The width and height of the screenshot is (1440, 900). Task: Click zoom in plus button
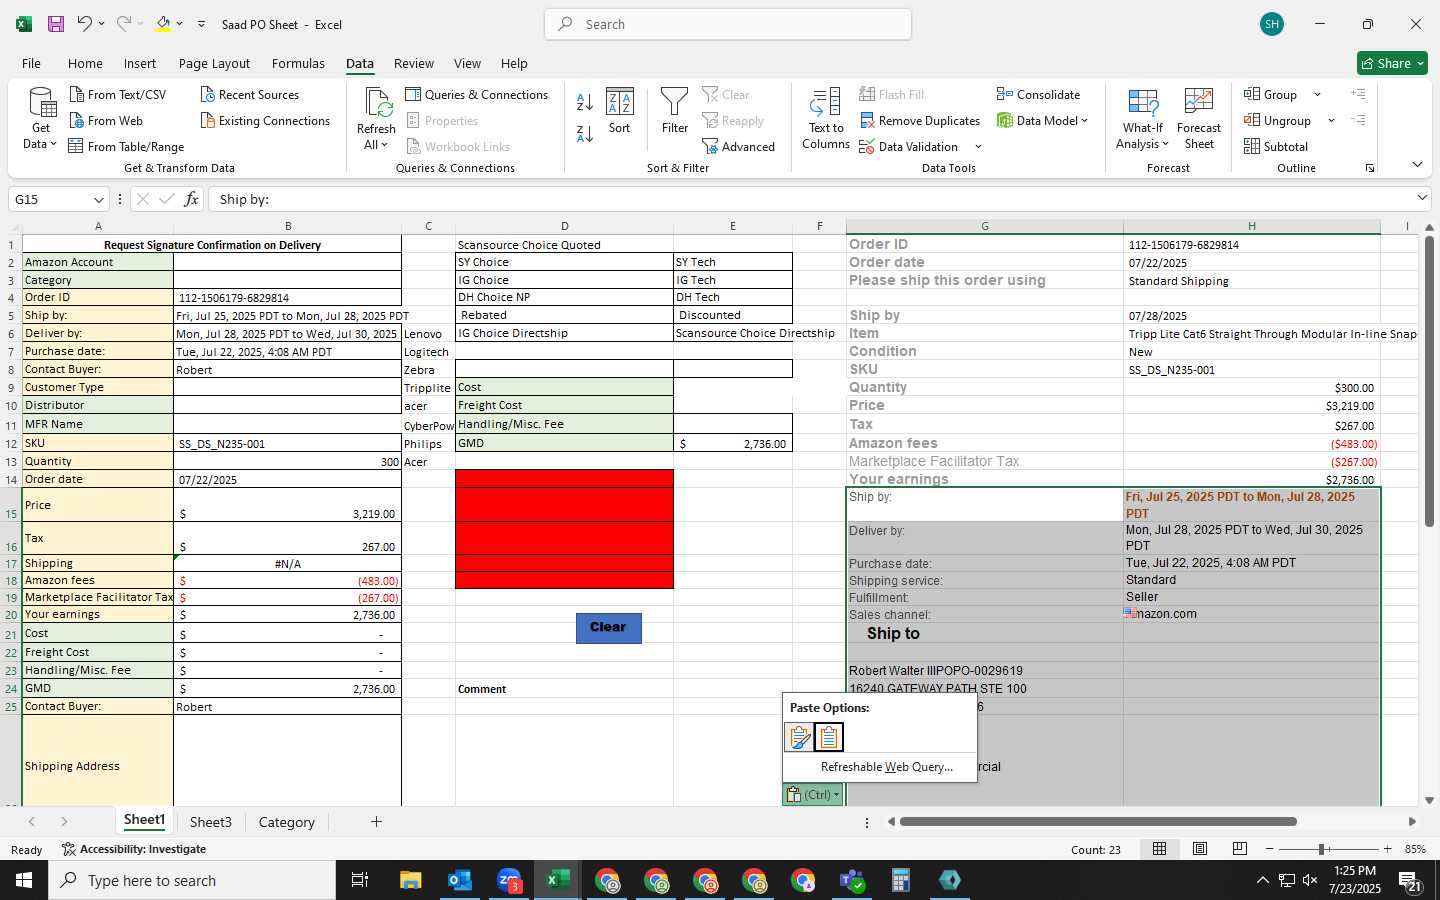point(1387,849)
